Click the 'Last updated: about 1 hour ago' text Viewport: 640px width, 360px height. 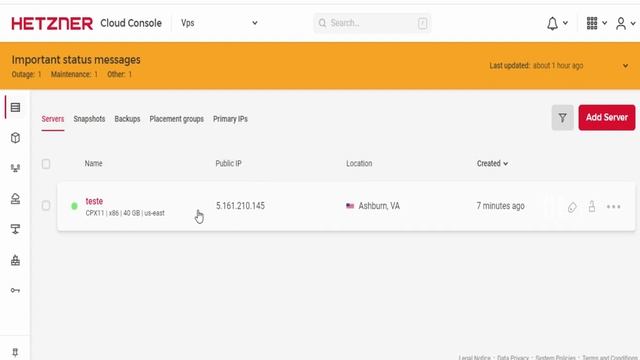[536, 66]
